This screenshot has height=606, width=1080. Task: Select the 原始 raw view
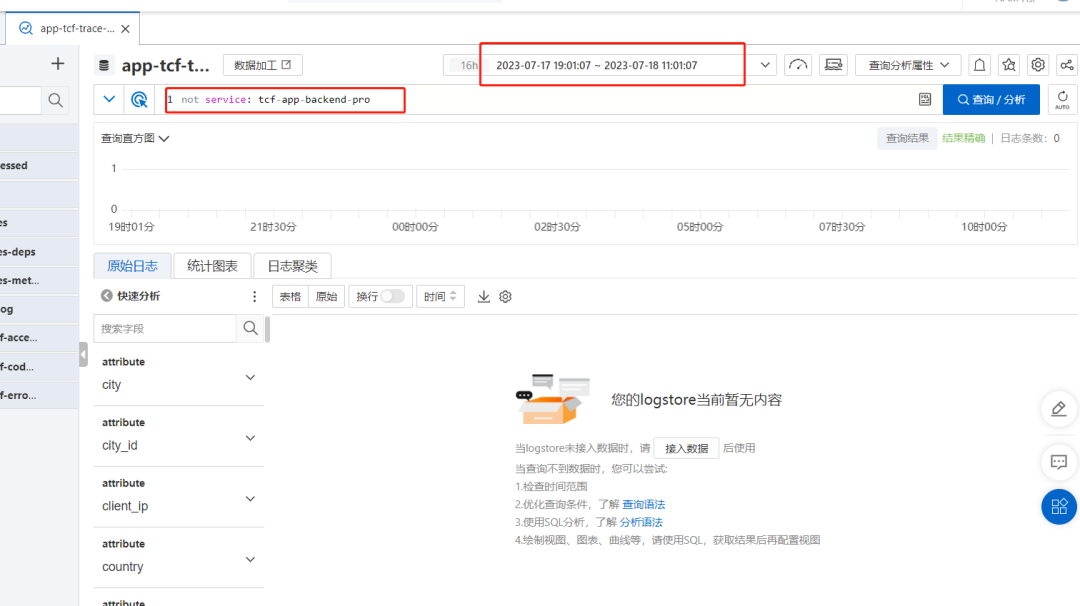click(326, 297)
